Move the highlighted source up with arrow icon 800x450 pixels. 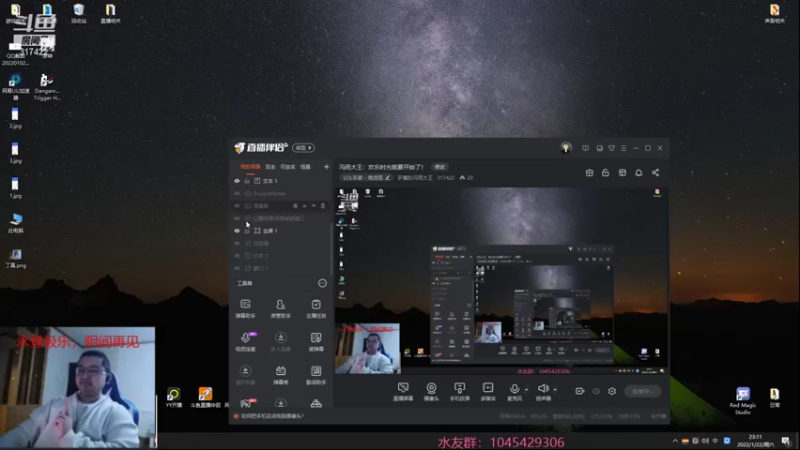coord(305,206)
